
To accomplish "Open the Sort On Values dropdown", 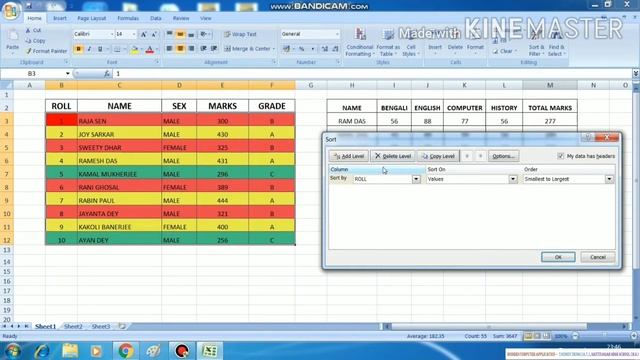I will pyautogui.click(x=513, y=179).
